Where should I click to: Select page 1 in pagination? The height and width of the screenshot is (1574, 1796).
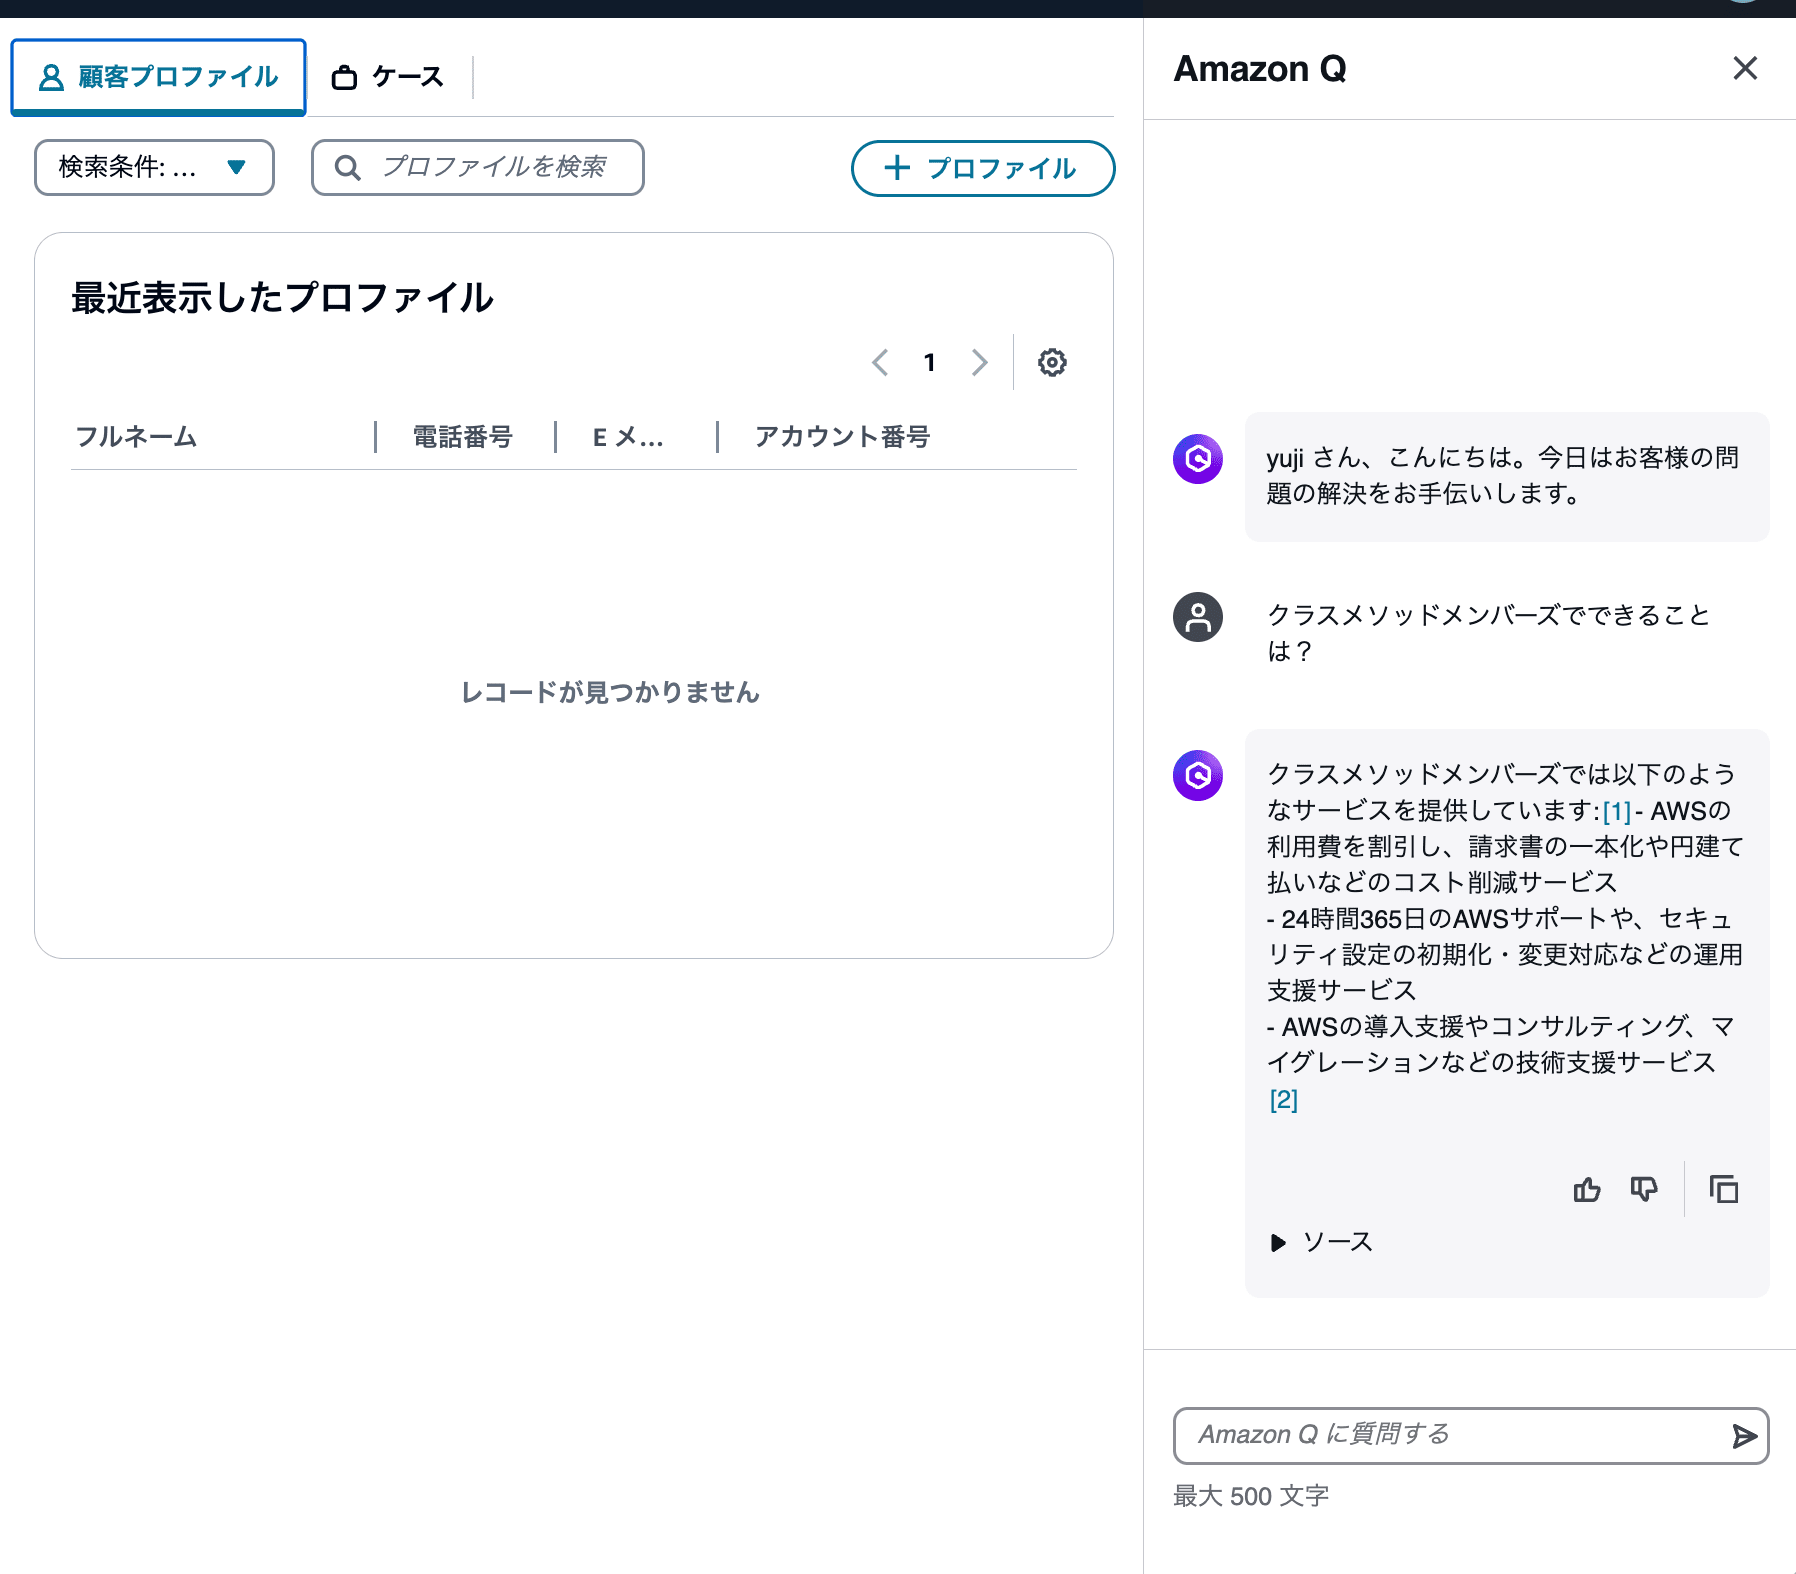click(930, 362)
